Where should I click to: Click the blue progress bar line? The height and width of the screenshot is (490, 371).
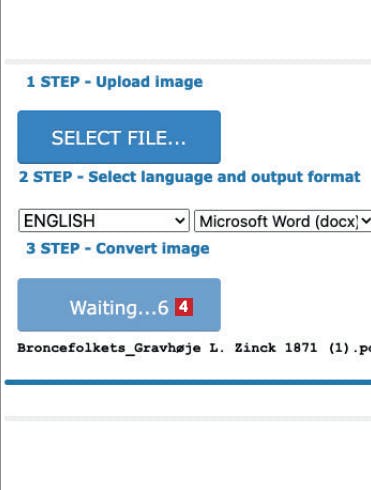point(188,382)
